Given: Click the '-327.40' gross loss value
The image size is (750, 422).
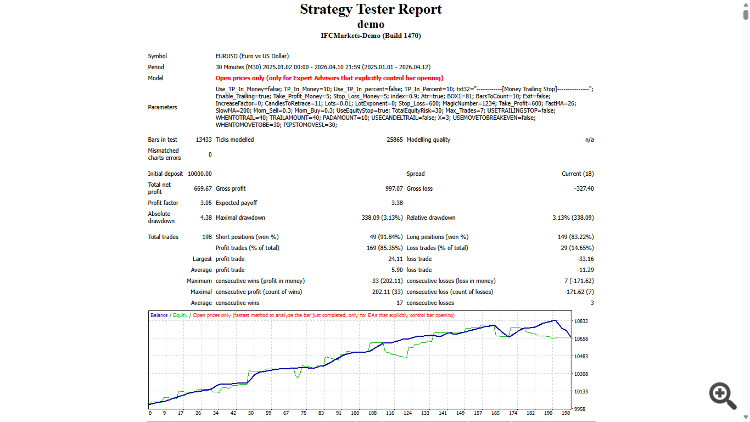Looking at the screenshot, I should coord(584,189).
